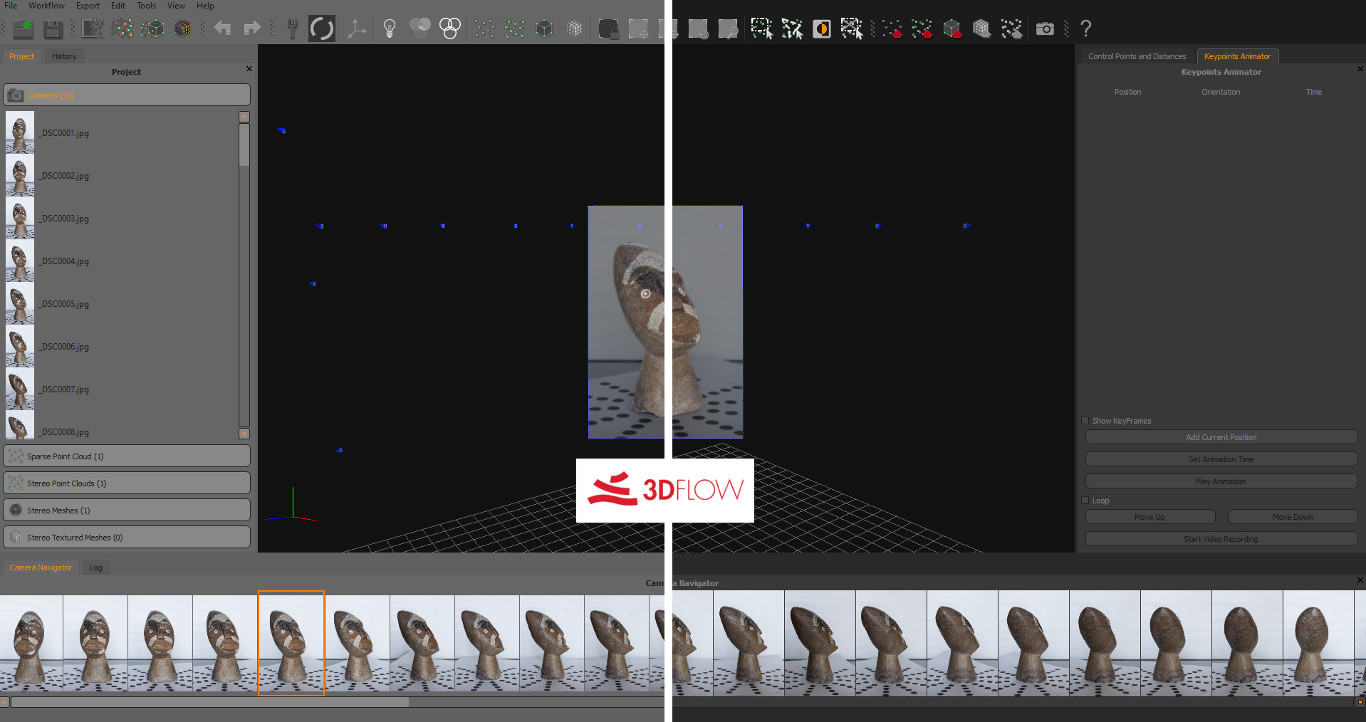Open help with the question mark icon
Screen dimensions: 1366x722
point(1086,29)
